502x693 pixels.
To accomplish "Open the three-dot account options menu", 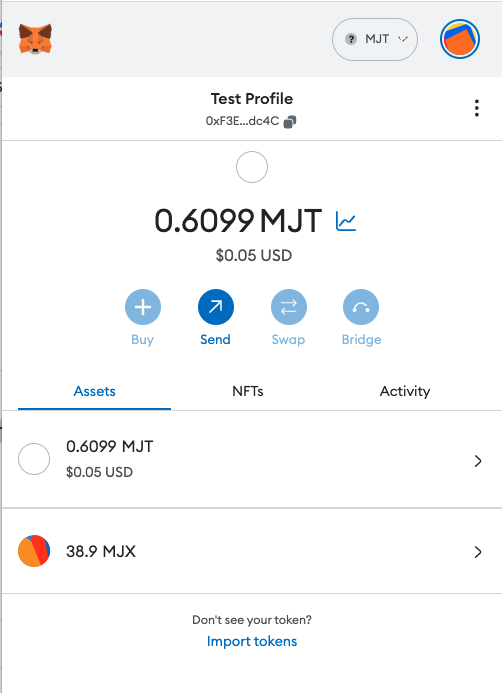I will click(476, 108).
